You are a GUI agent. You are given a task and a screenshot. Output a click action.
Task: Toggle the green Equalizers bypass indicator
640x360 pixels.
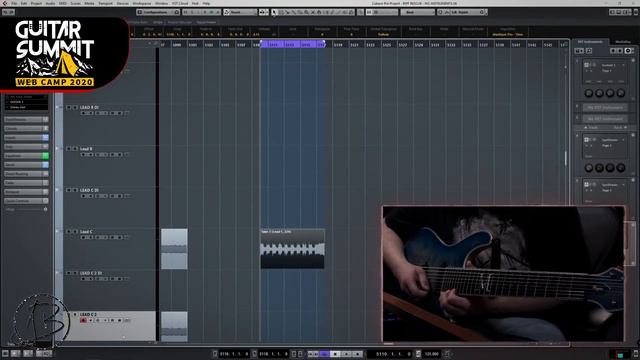45,156
